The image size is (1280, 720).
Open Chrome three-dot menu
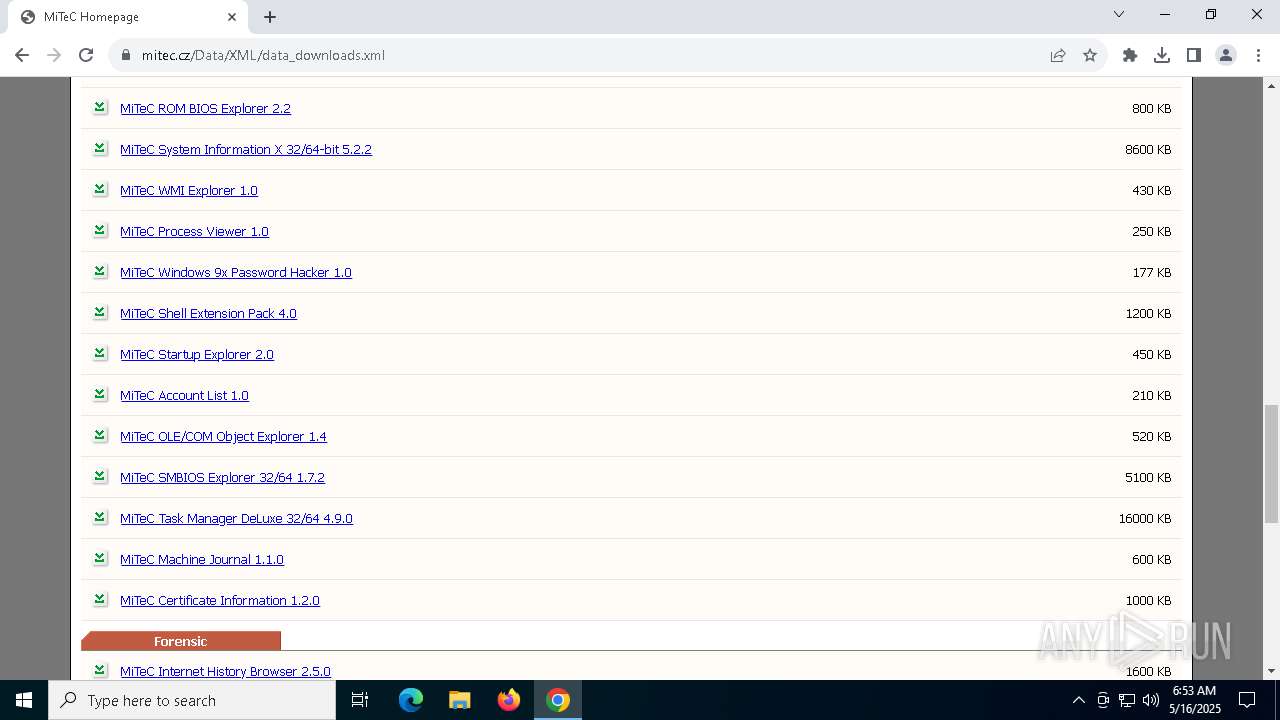(x=1258, y=55)
